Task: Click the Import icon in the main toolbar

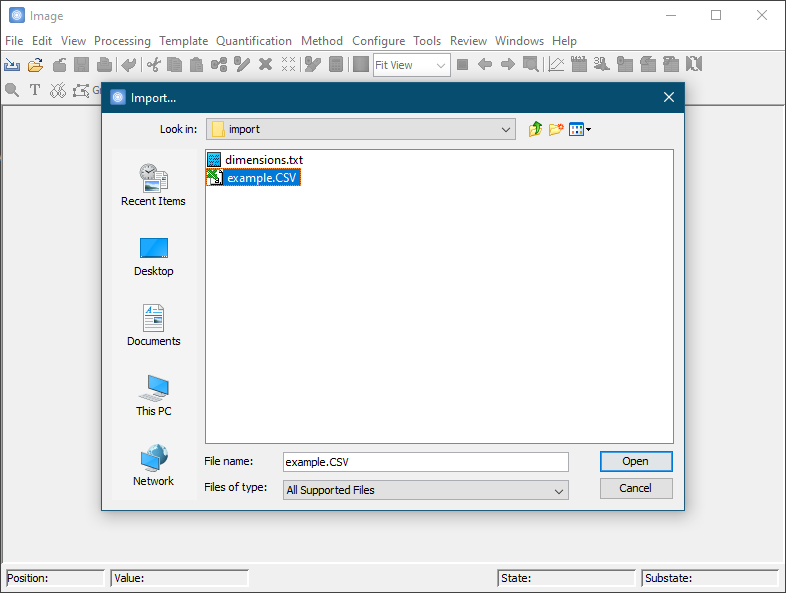Action: pos(12,65)
